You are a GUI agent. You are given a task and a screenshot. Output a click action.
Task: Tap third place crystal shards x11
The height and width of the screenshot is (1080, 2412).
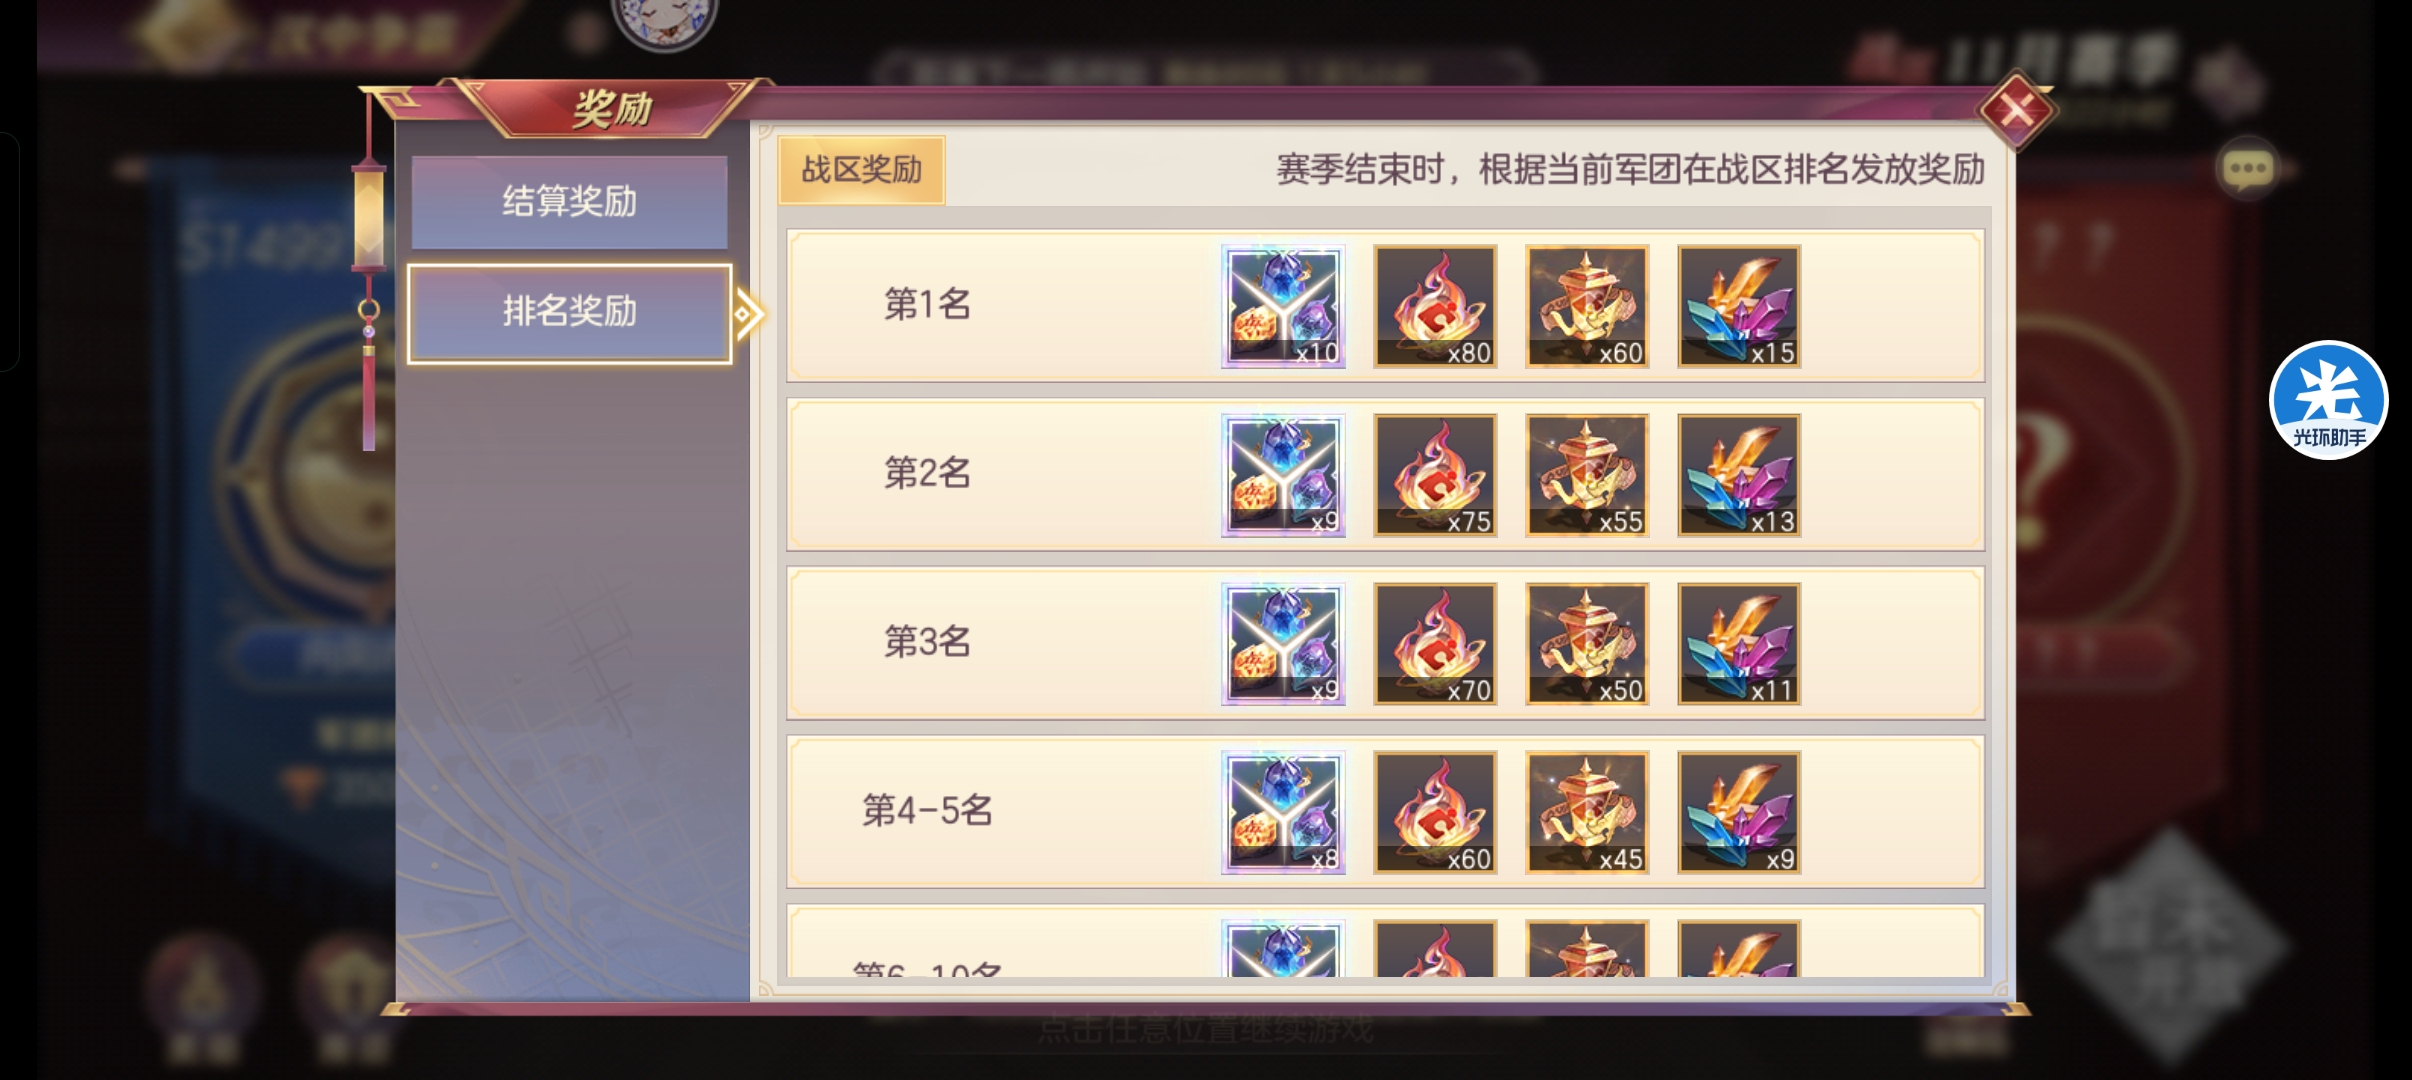coord(1739,644)
